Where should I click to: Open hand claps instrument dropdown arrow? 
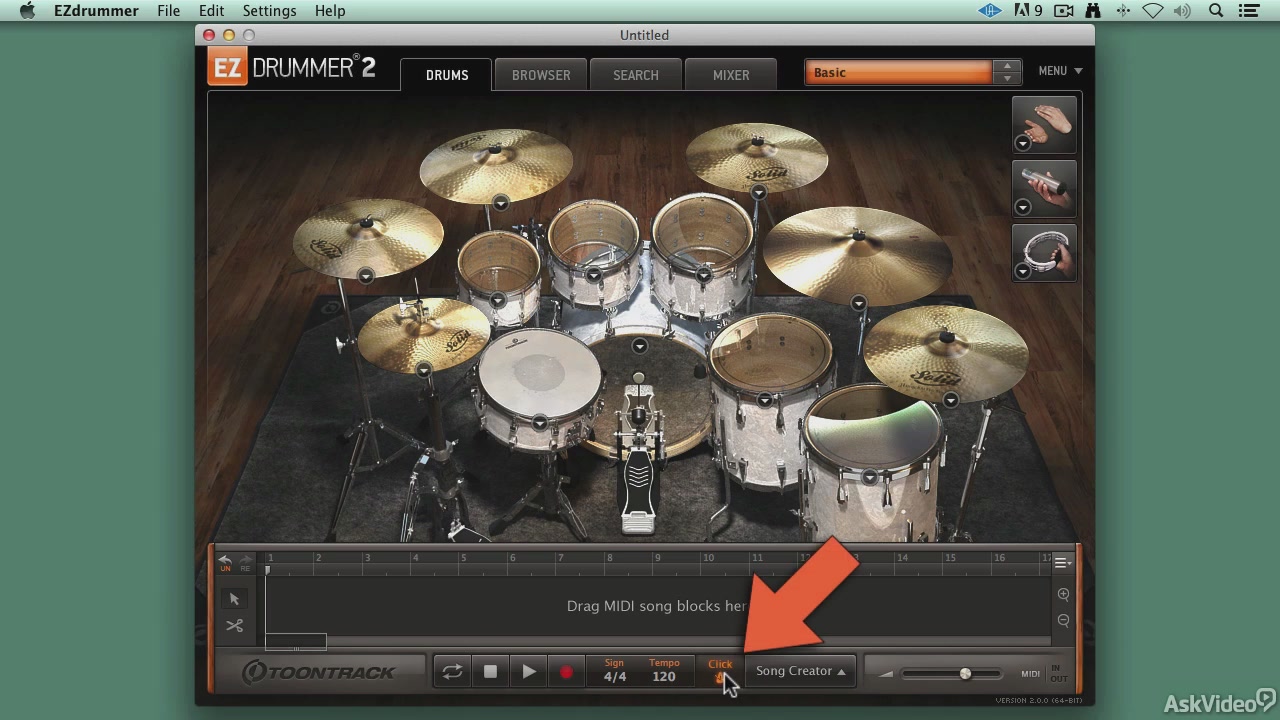(x=1023, y=143)
